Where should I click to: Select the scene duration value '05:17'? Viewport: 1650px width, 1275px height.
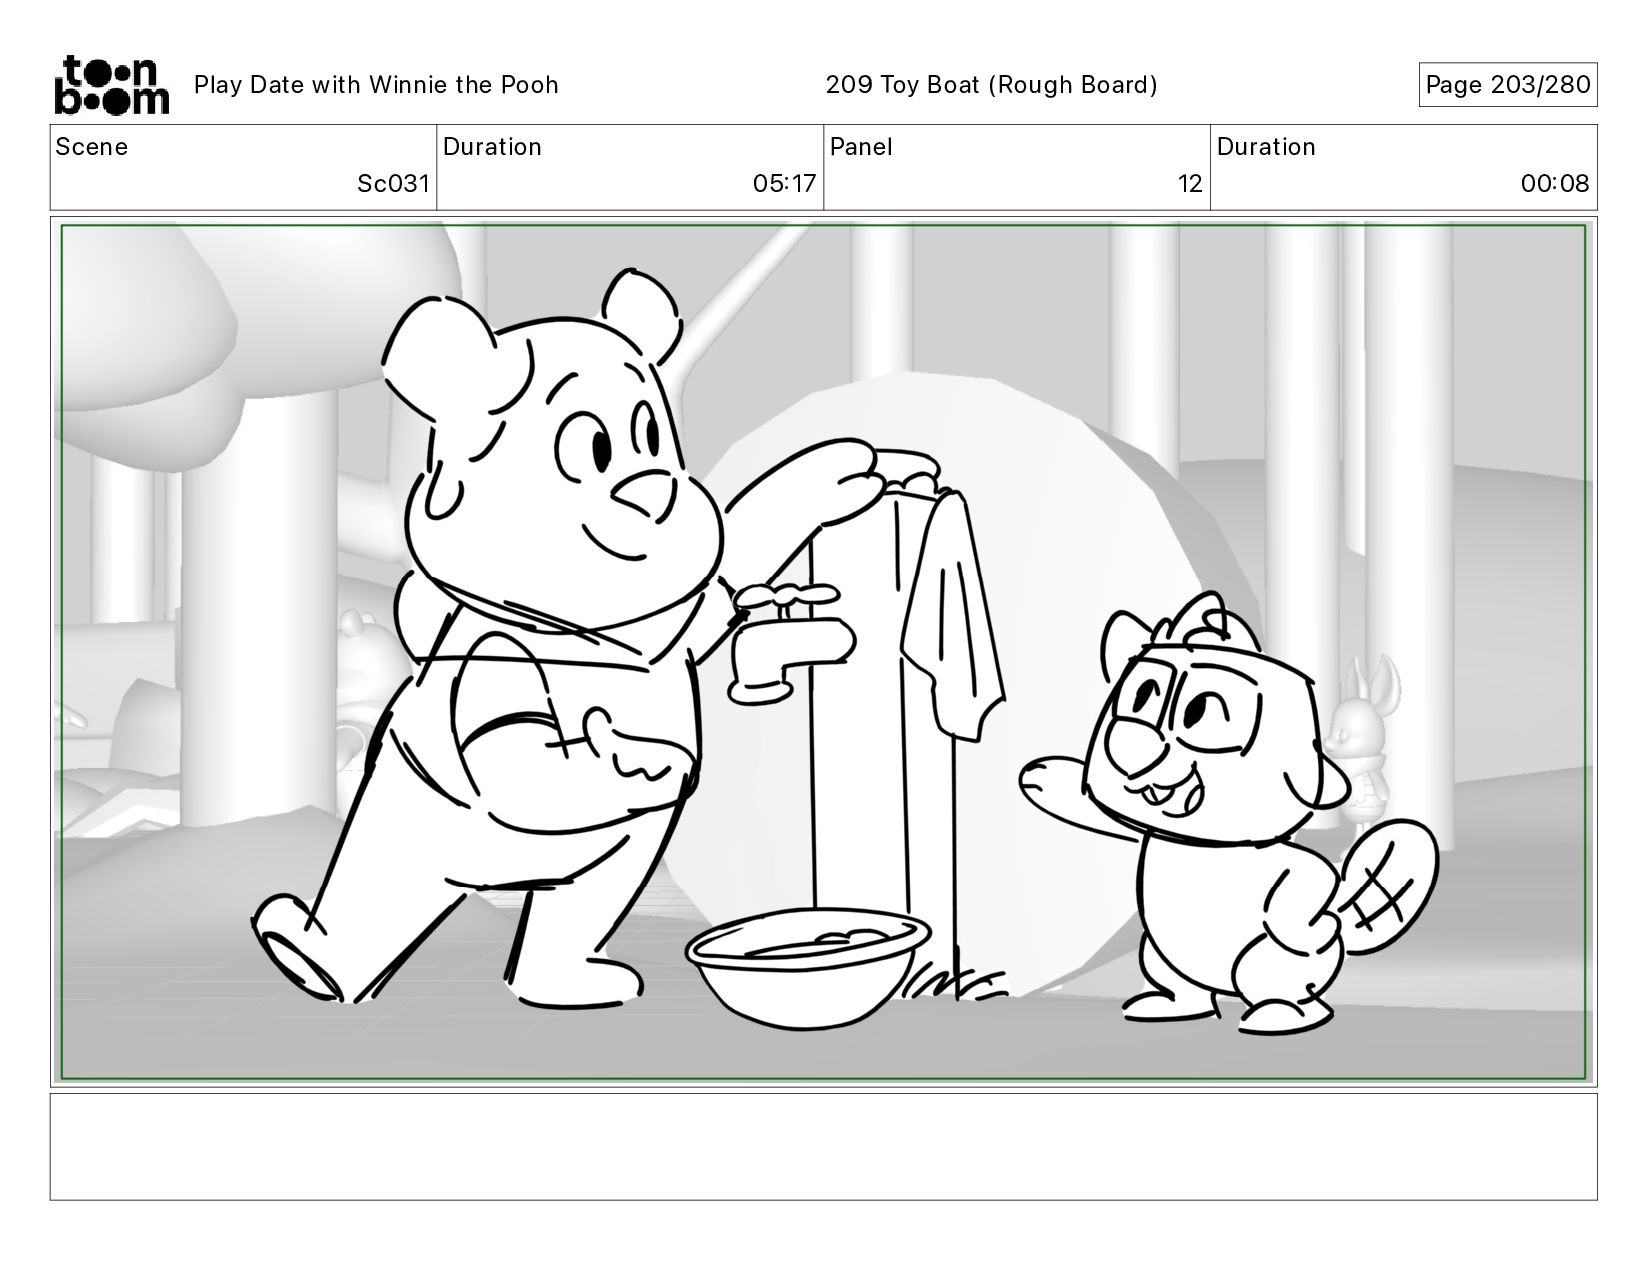tap(784, 184)
